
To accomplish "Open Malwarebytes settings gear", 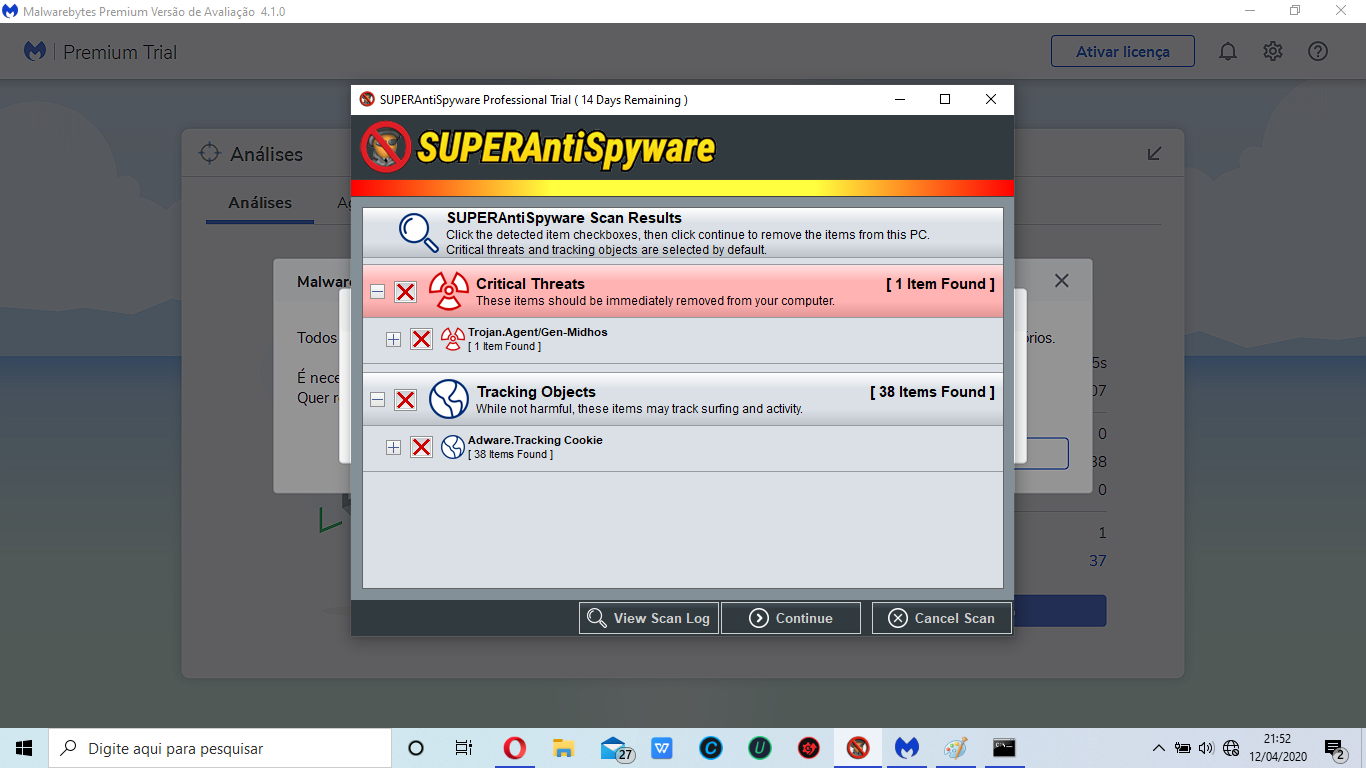I will pos(1273,51).
